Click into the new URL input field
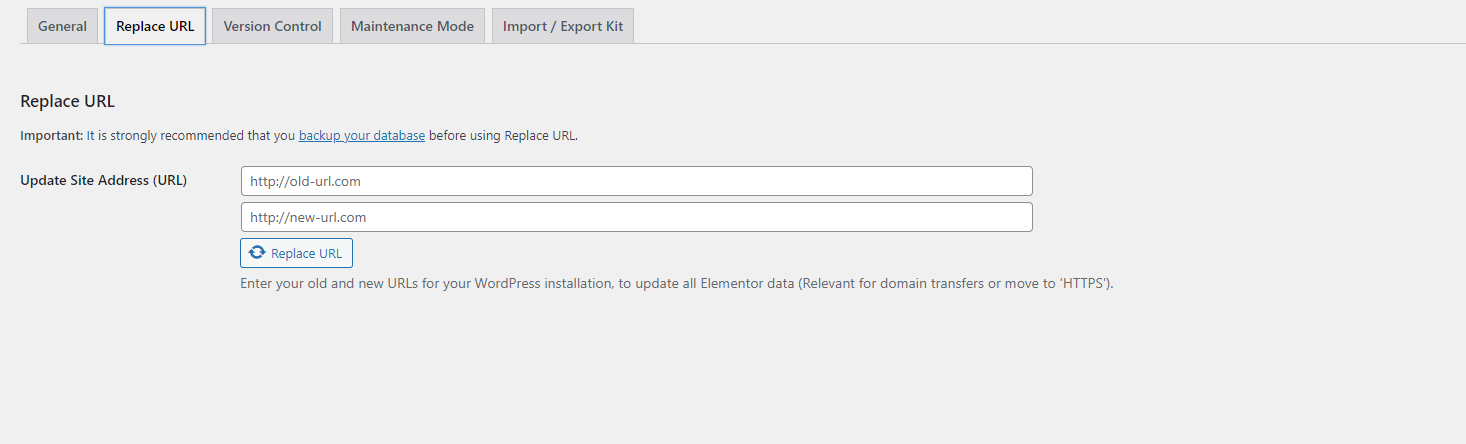 coord(636,217)
